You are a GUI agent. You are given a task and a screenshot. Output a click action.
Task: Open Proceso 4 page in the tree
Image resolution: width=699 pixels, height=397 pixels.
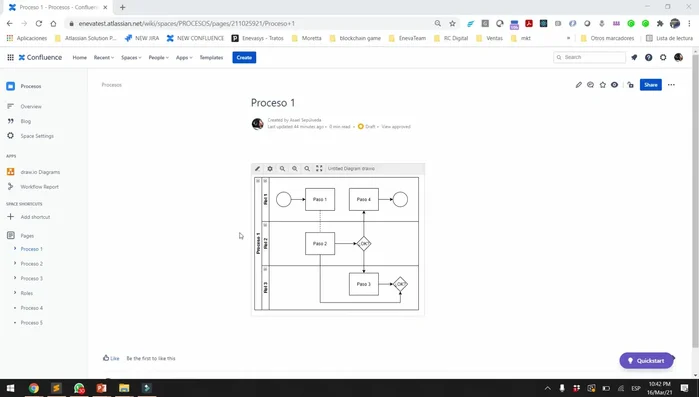(x=32, y=308)
